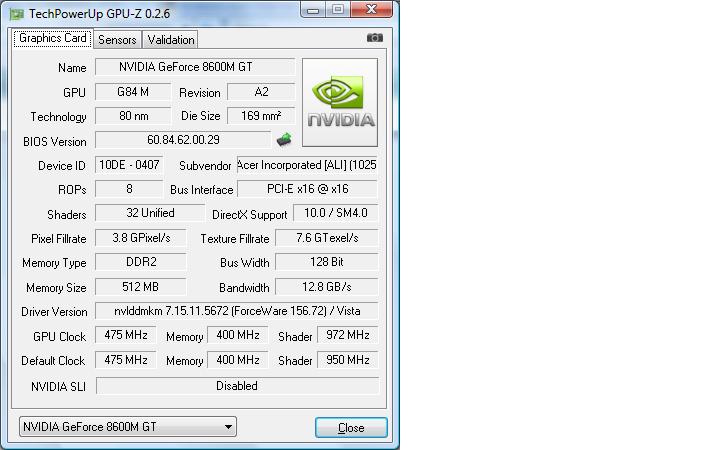Click the camera screenshot icon
The height and width of the screenshot is (450, 720).
pyautogui.click(x=375, y=38)
